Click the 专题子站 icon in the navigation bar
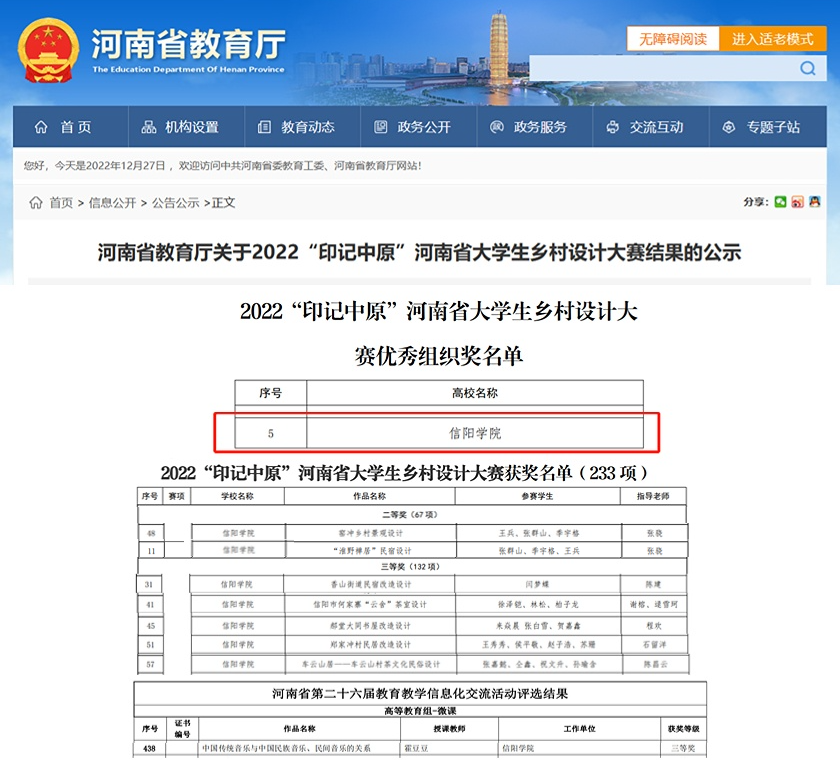Viewport: 840px width, 760px height. [x=729, y=127]
